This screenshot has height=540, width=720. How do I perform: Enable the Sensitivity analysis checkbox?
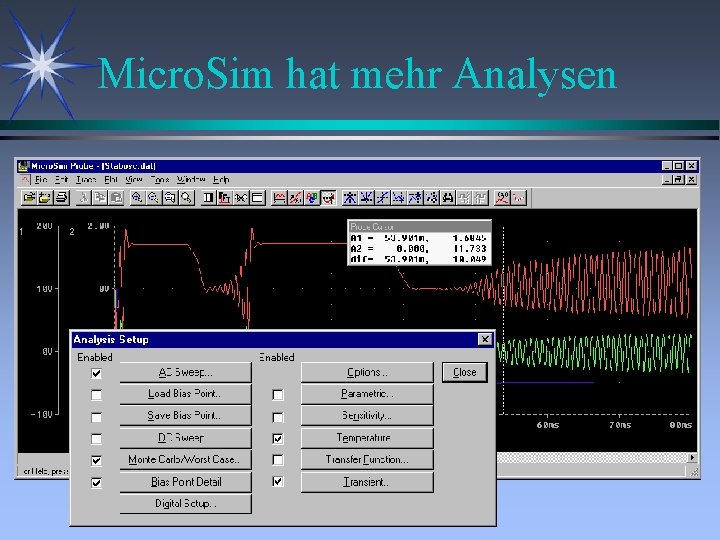click(x=277, y=417)
